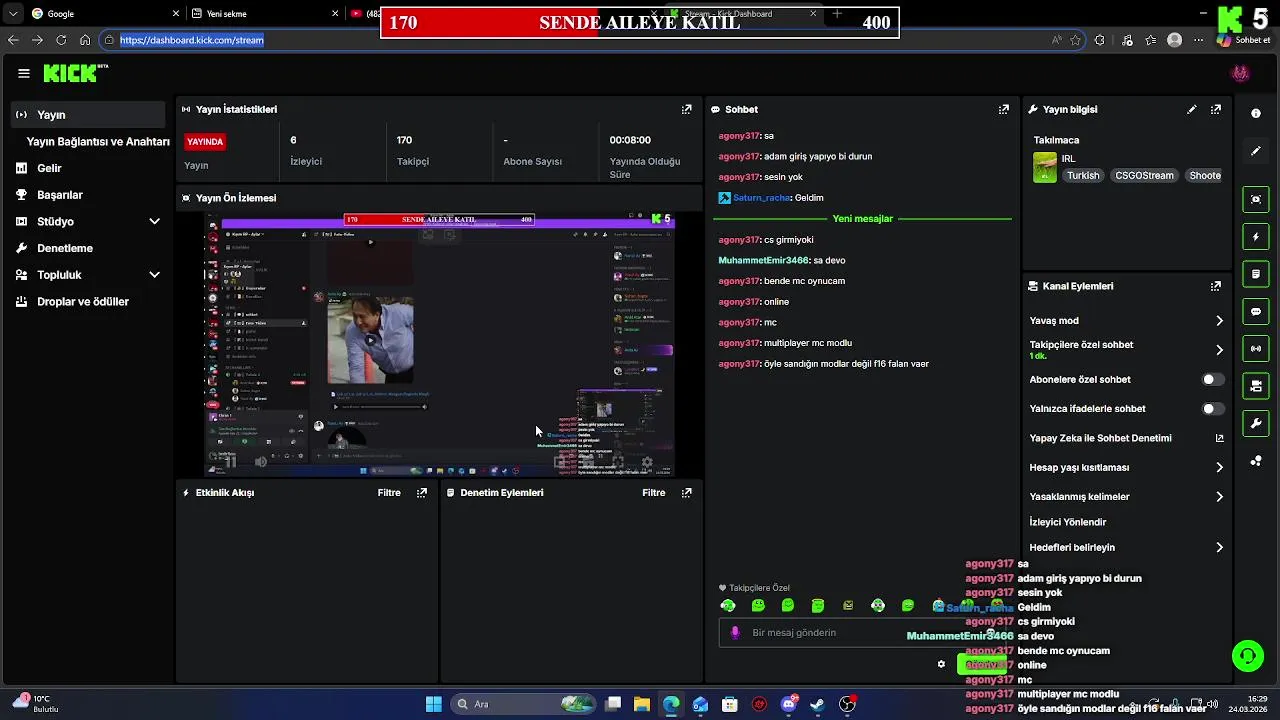The image size is (1280, 720).
Task: Click the stream preview video
Action: (x=440, y=345)
